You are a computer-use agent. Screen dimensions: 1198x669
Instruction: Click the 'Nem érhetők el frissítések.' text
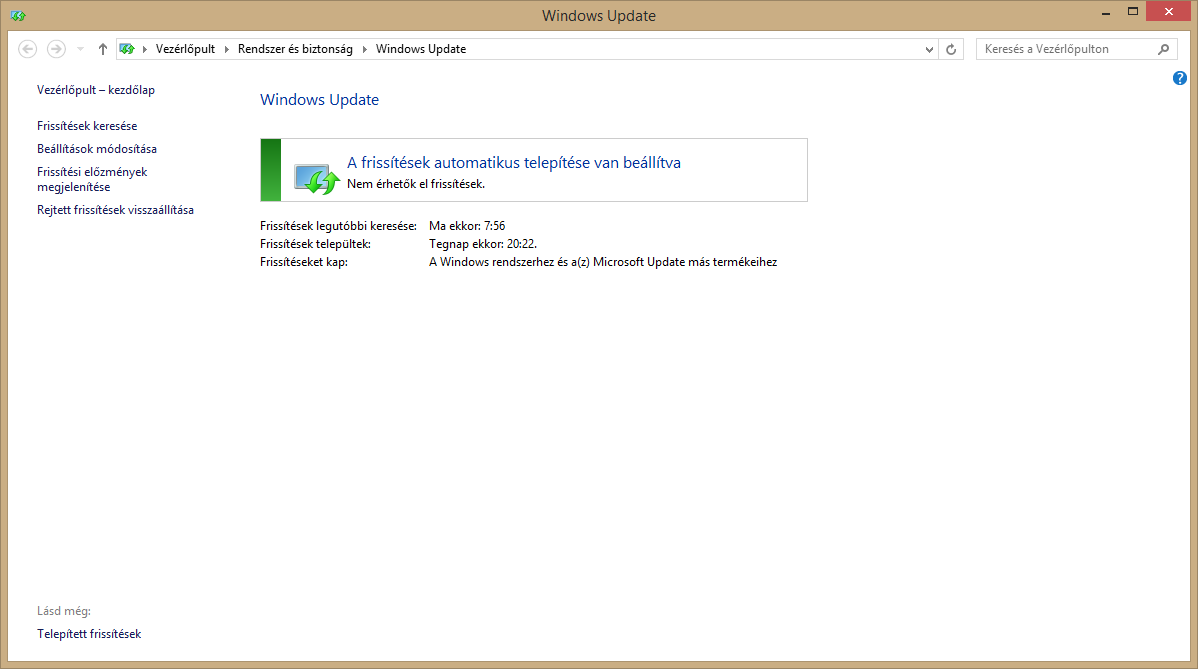[x=416, y=184]
